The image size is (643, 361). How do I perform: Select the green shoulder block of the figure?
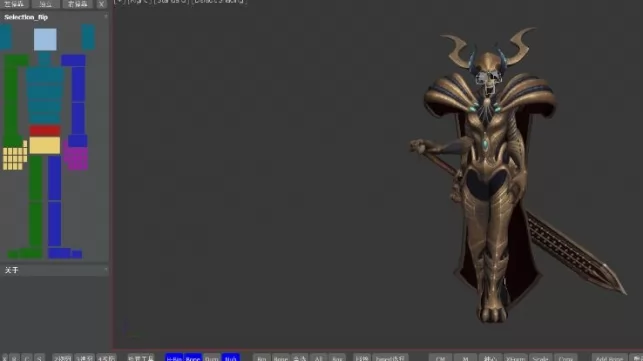click(x=16, y=60)
